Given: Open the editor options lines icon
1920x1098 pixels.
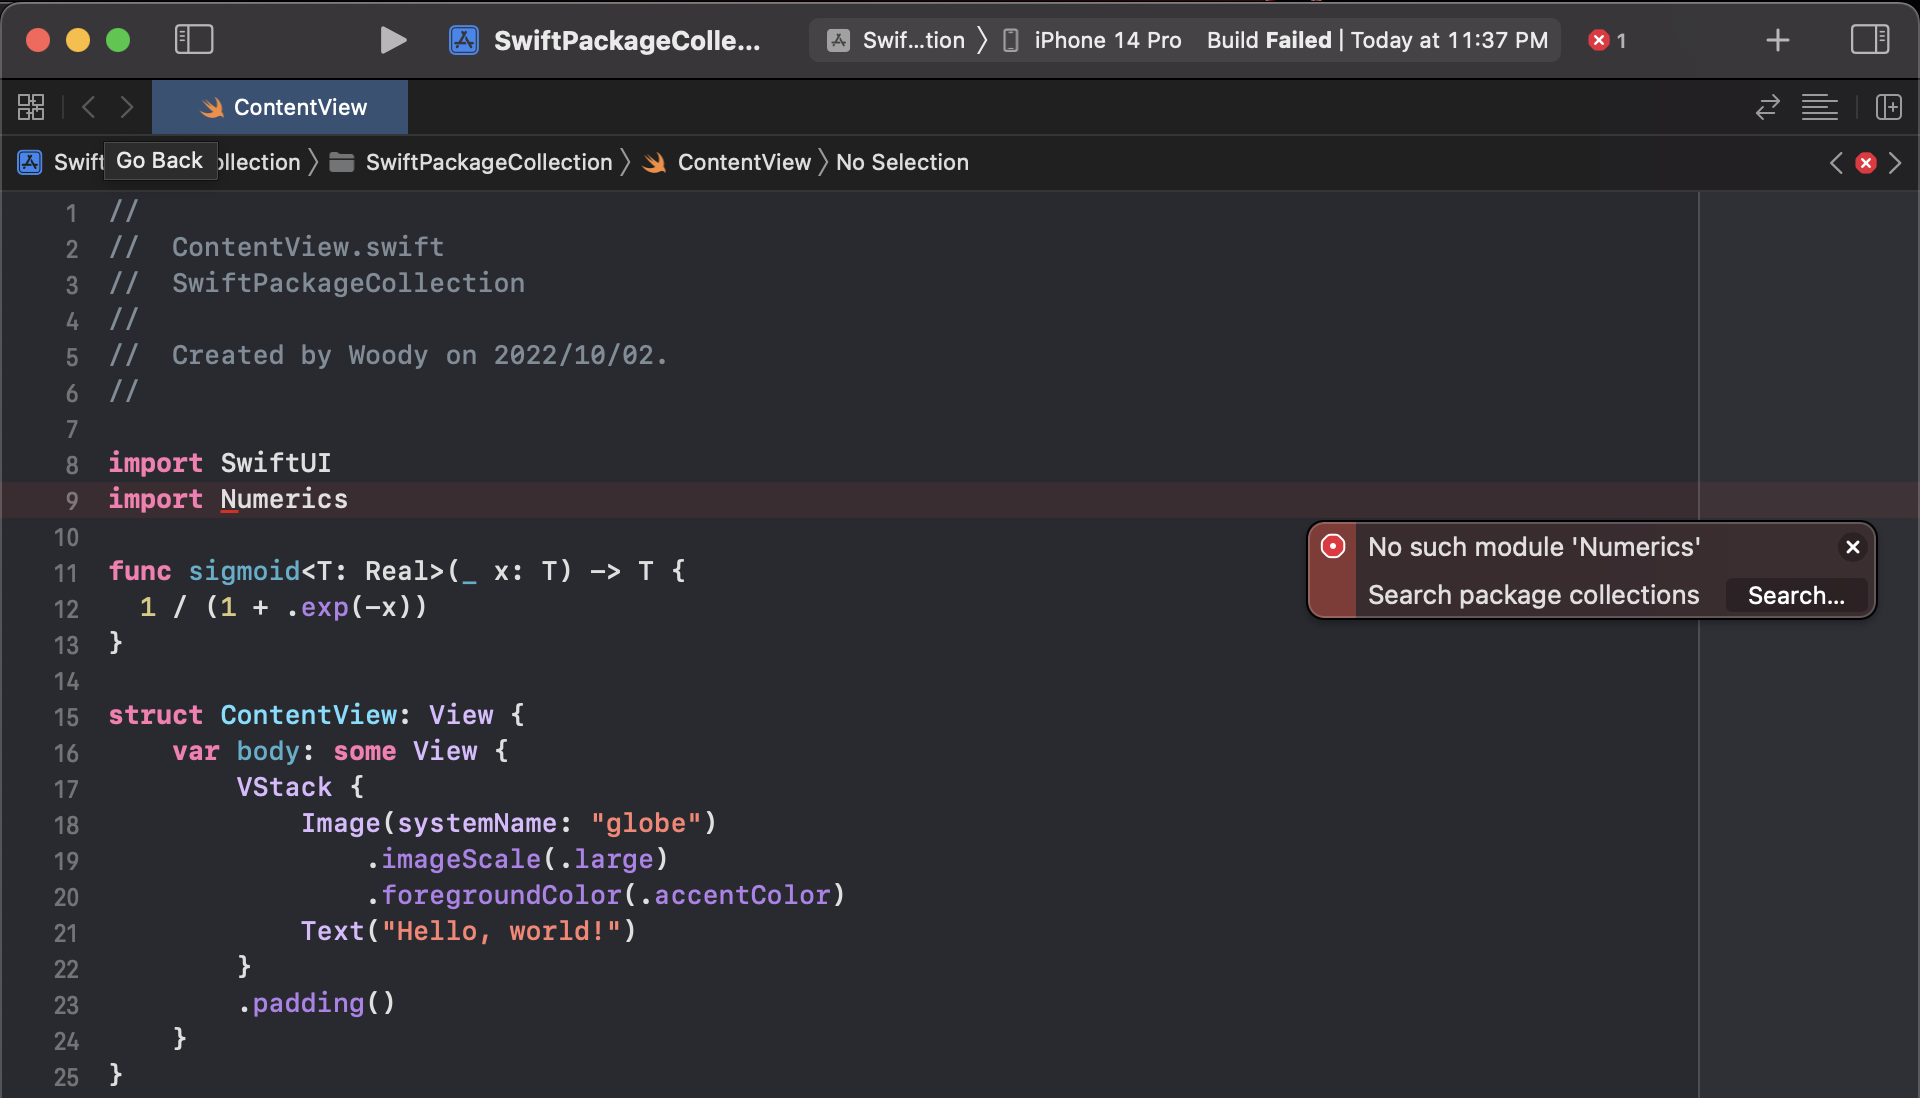Looking at the screenshot, I should (x=1819, y=107).
